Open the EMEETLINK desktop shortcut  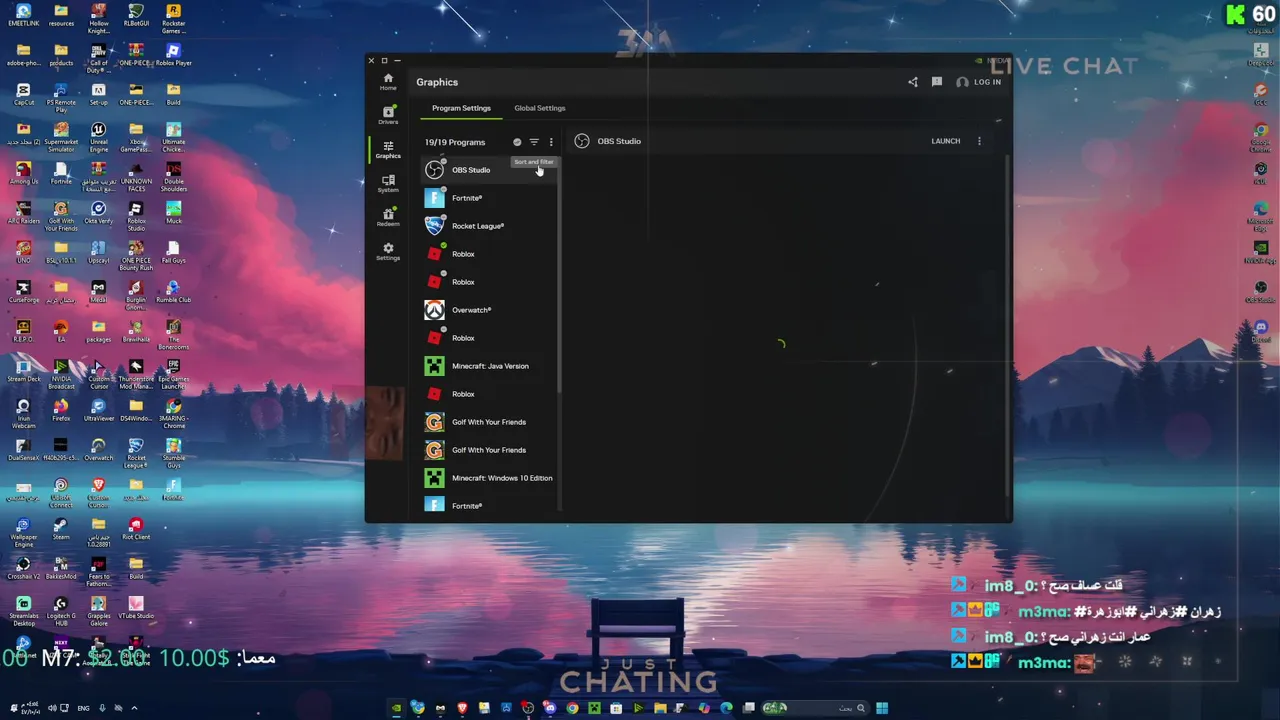(23, 16)
